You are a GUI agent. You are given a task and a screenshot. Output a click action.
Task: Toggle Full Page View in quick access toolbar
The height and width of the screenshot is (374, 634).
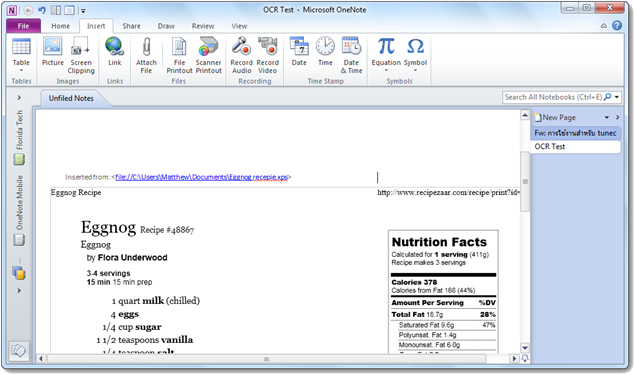click(x=70, y=10)
